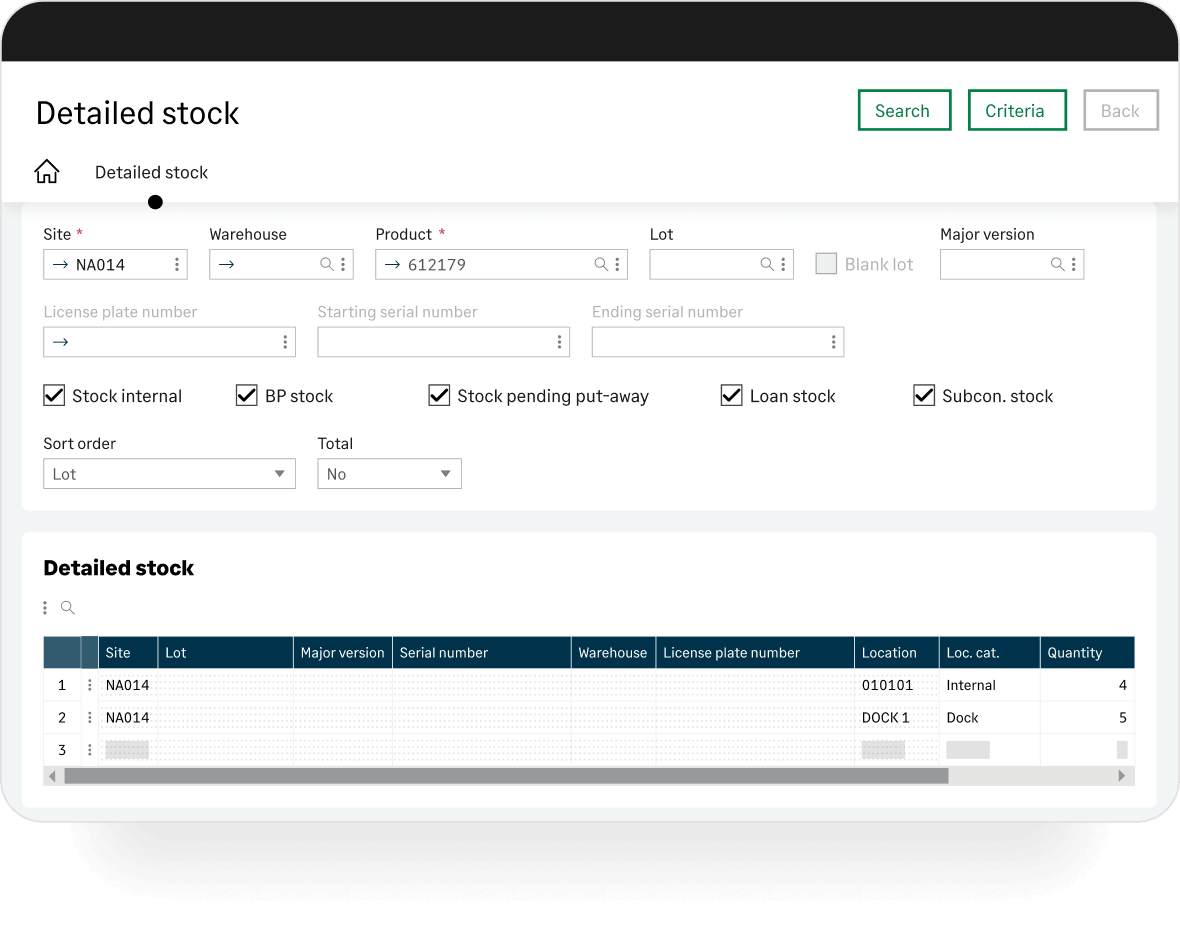Open License plate number actions menu
The width and height of the screenshot is (1180, 939).
point(285,342)
